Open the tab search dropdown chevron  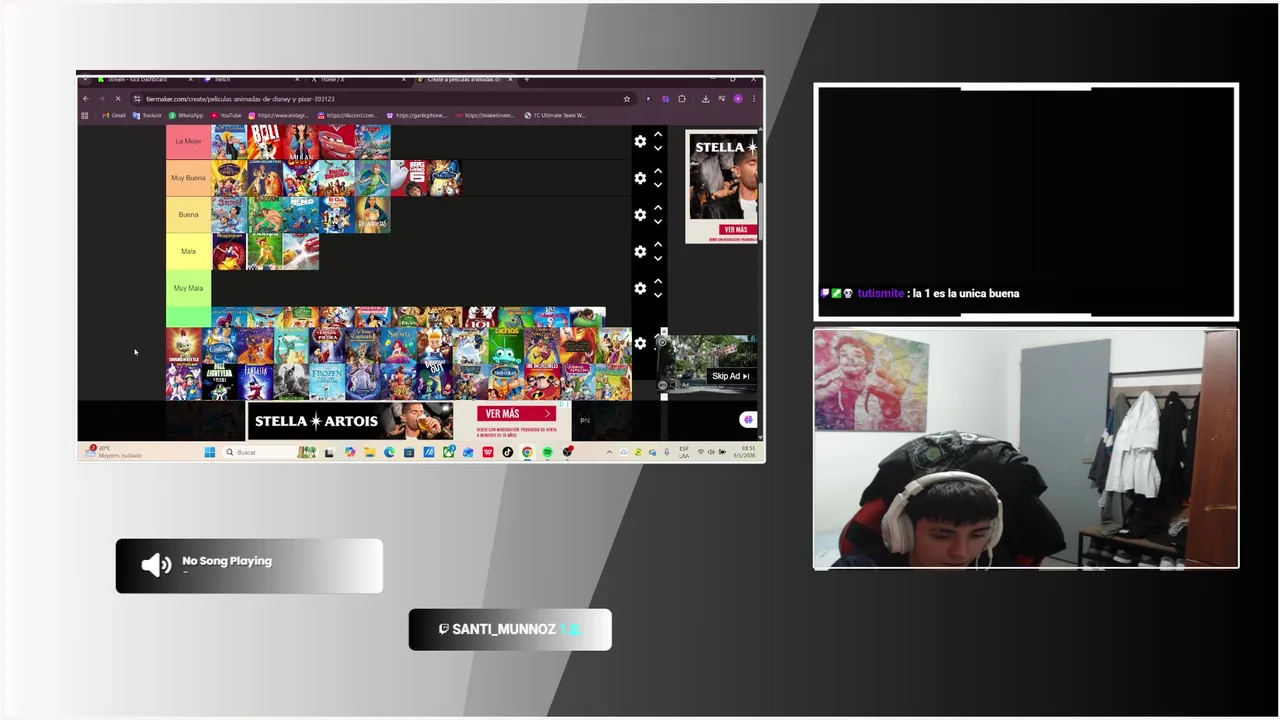point(85,79)
